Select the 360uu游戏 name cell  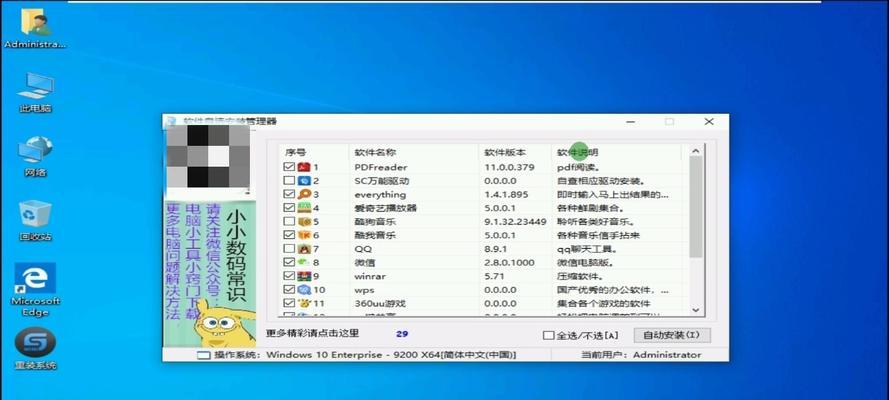(x=380, y=303)
